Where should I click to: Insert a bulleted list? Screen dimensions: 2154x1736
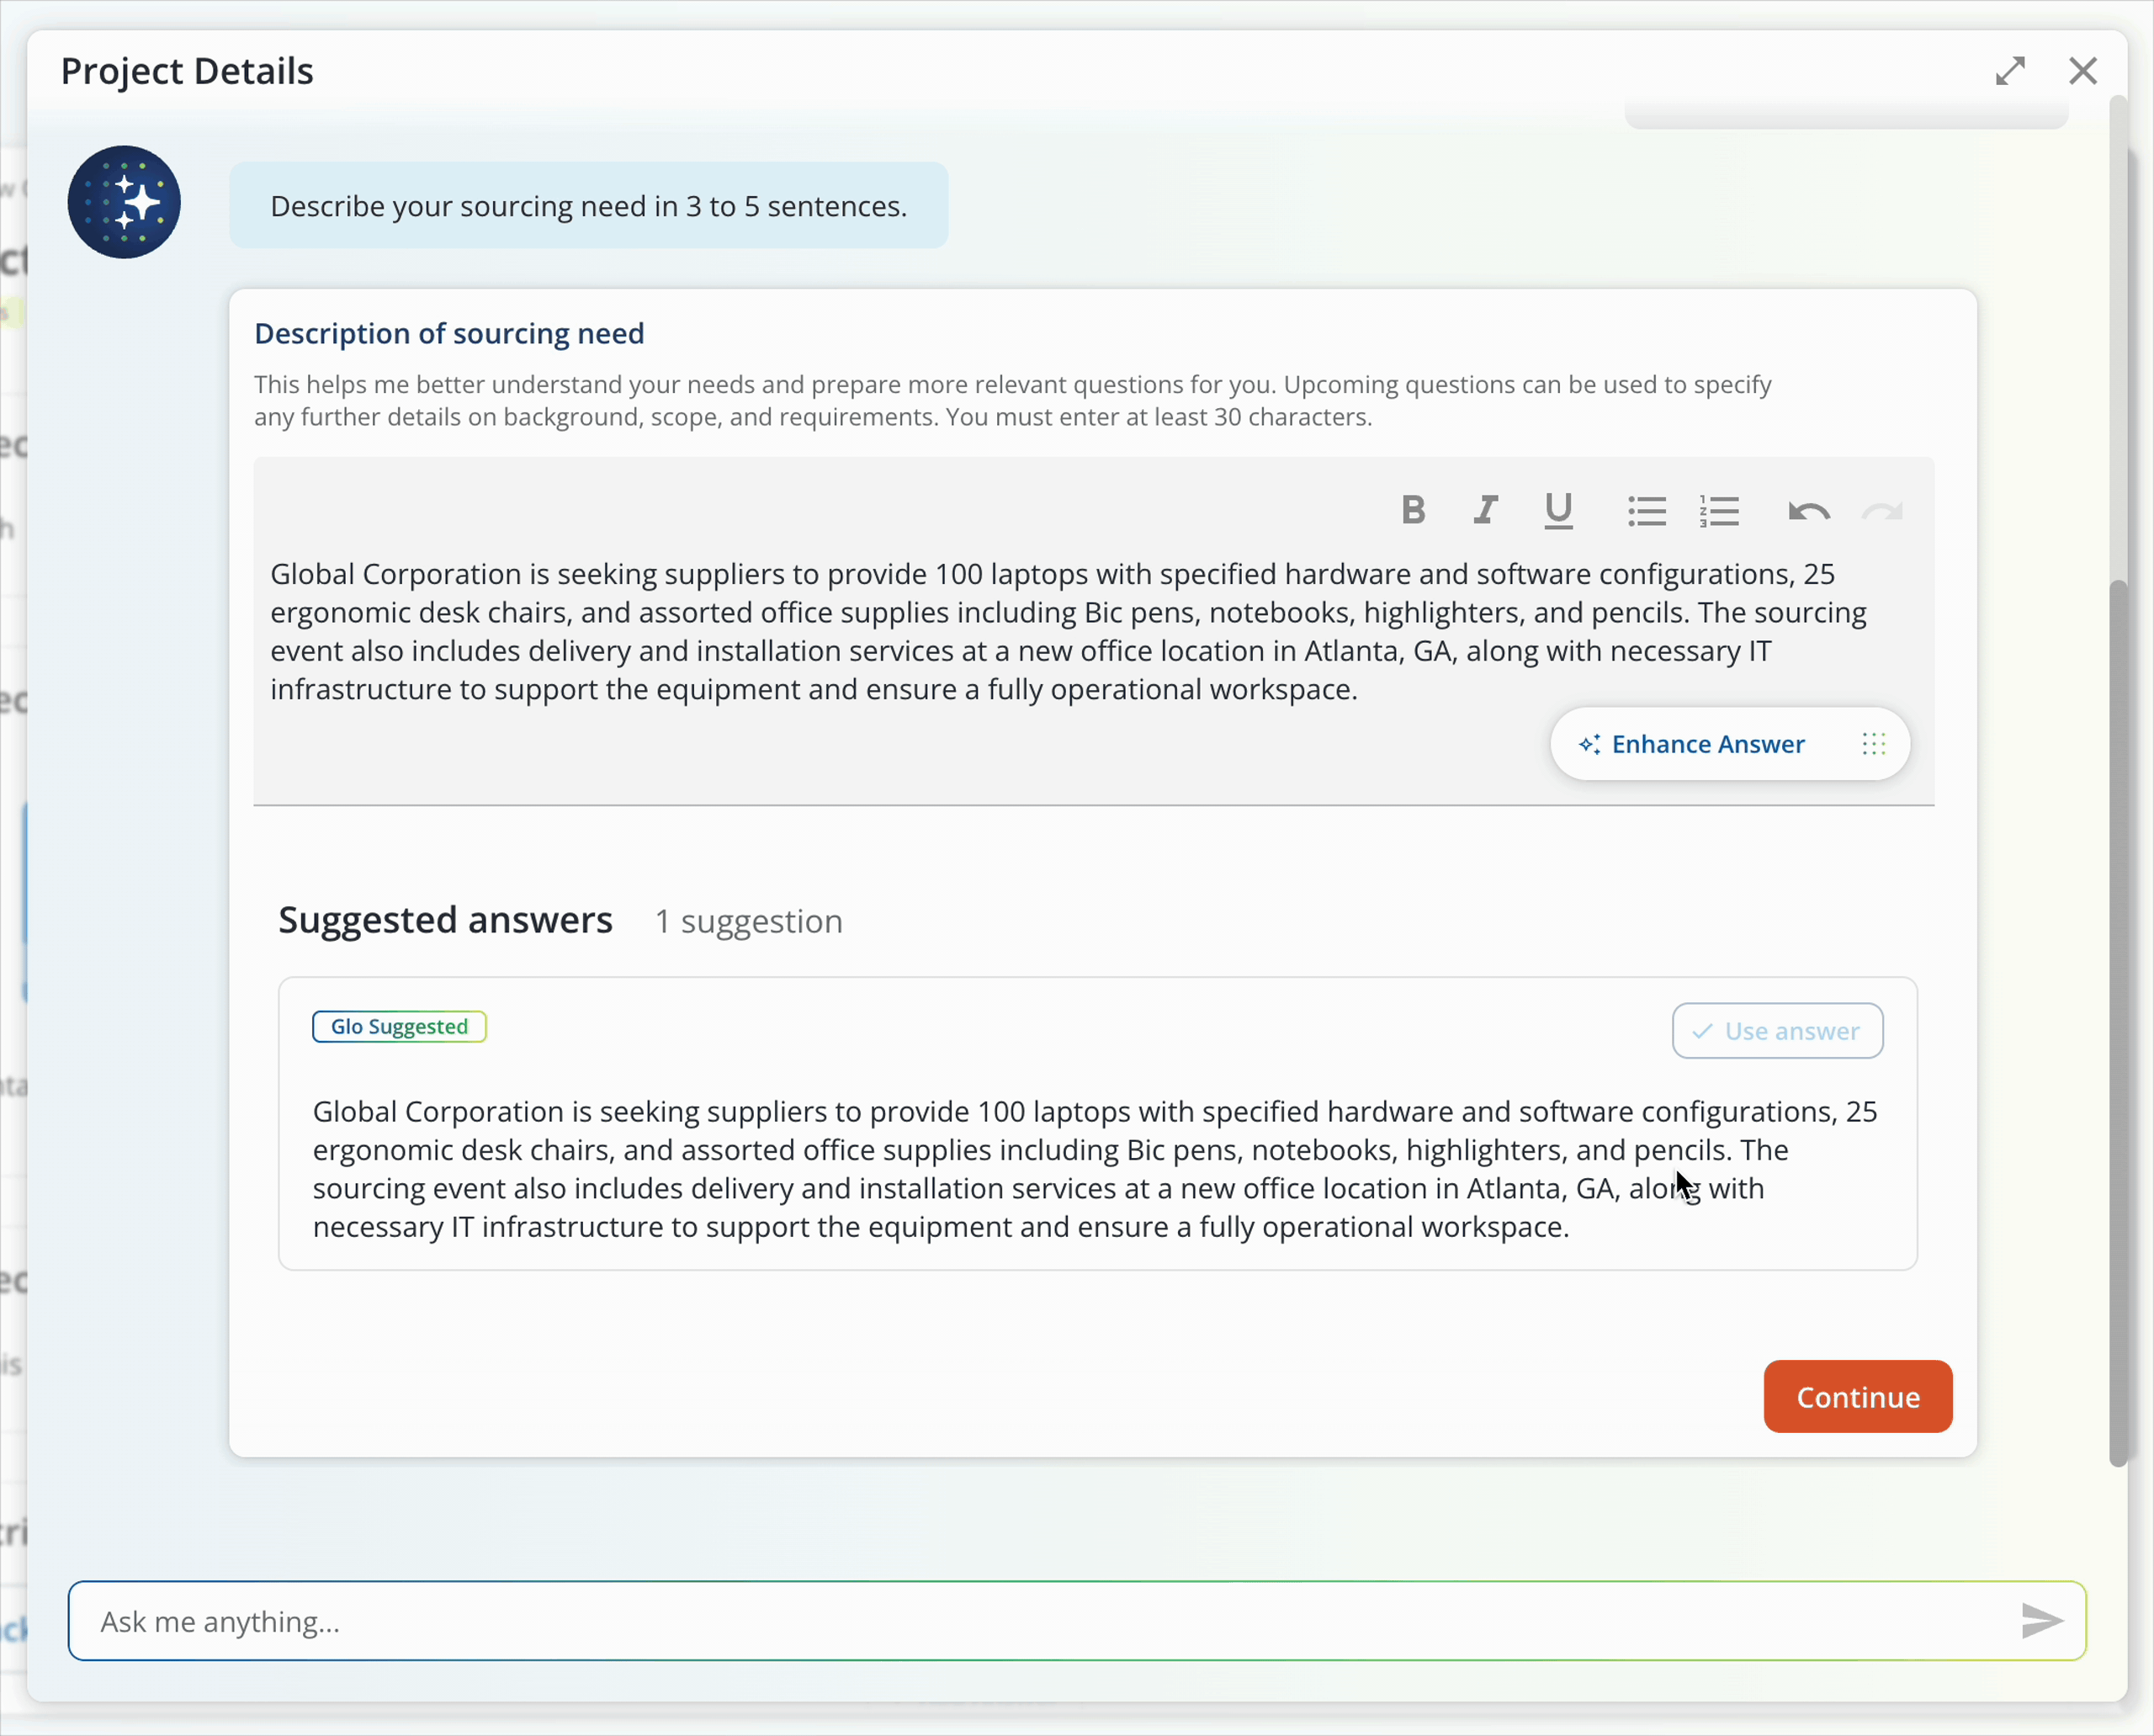(x=1646, y=510)
